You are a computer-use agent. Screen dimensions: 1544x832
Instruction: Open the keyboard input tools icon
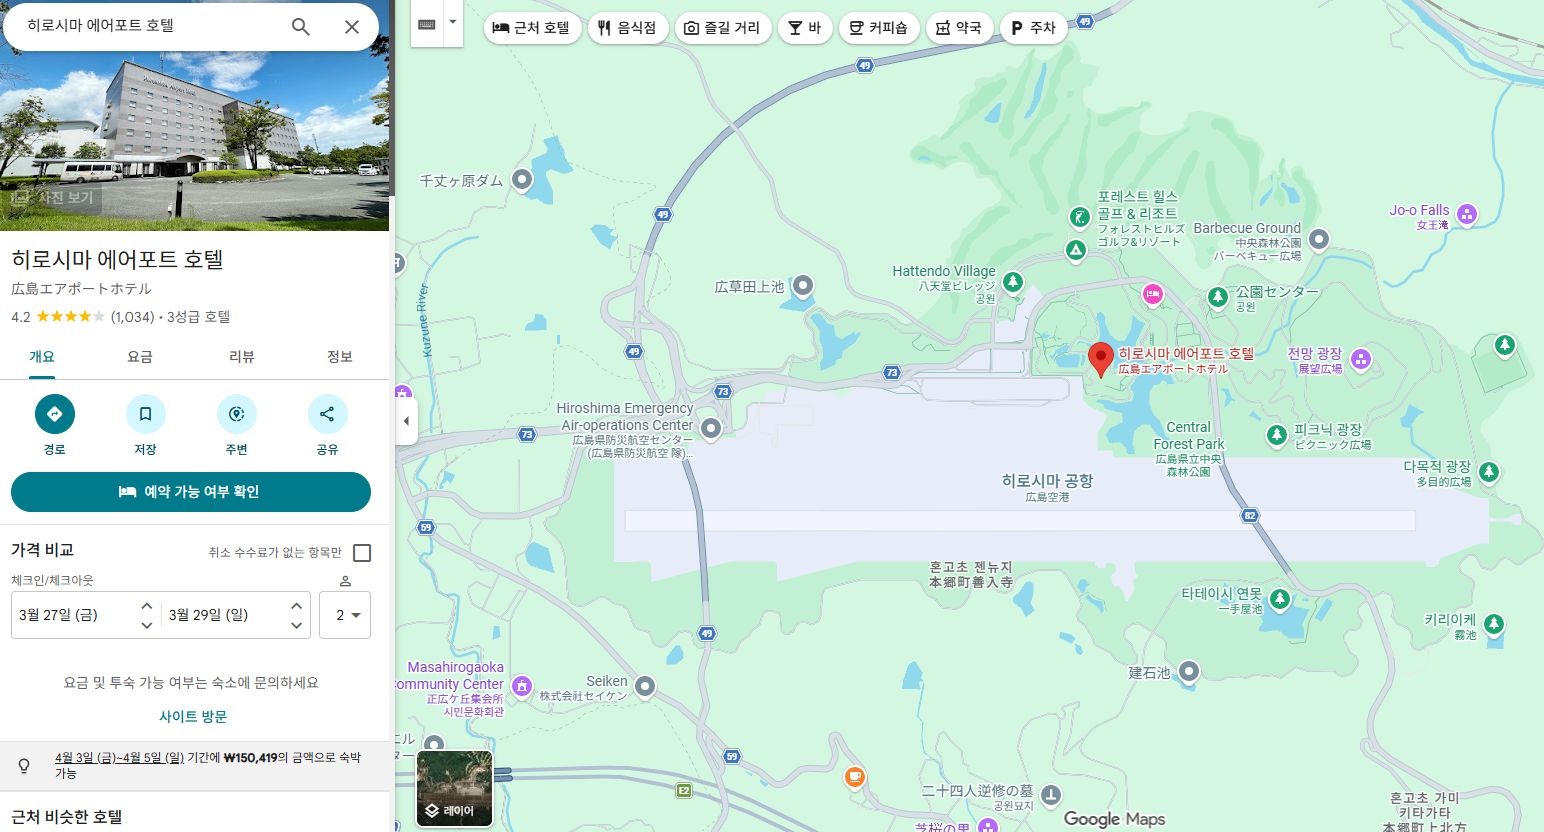[x=427, y=25]
